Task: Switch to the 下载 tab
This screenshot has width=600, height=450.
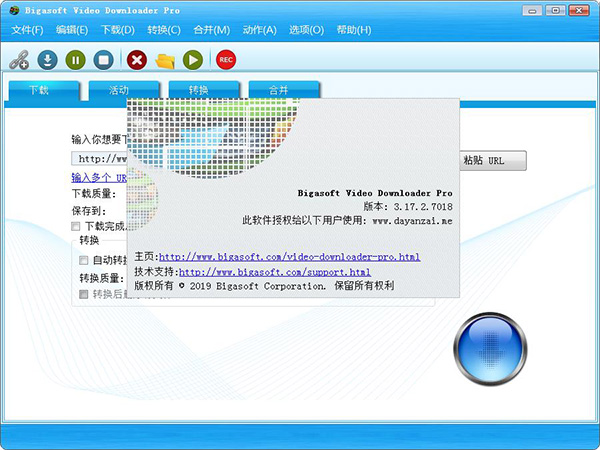Action: pyautogui.click(x=44, y=90)
